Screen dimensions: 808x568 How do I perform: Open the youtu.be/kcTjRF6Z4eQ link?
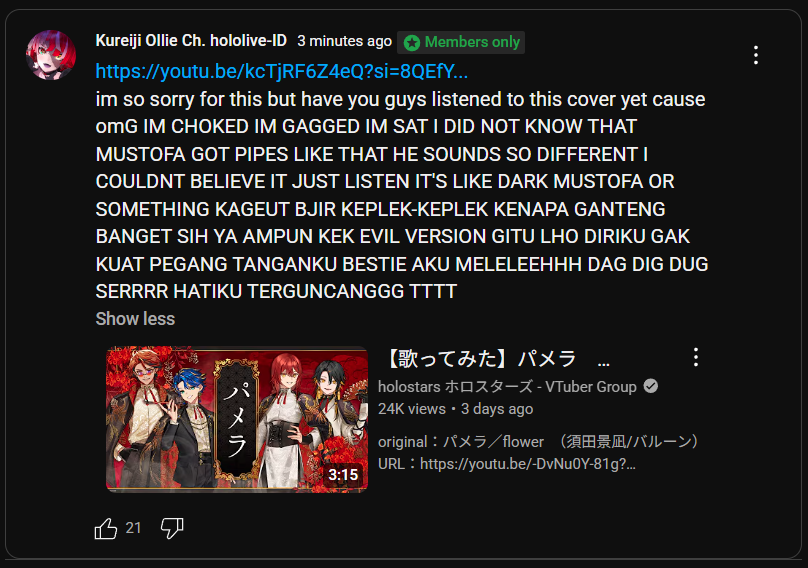[x=281, y=71]
